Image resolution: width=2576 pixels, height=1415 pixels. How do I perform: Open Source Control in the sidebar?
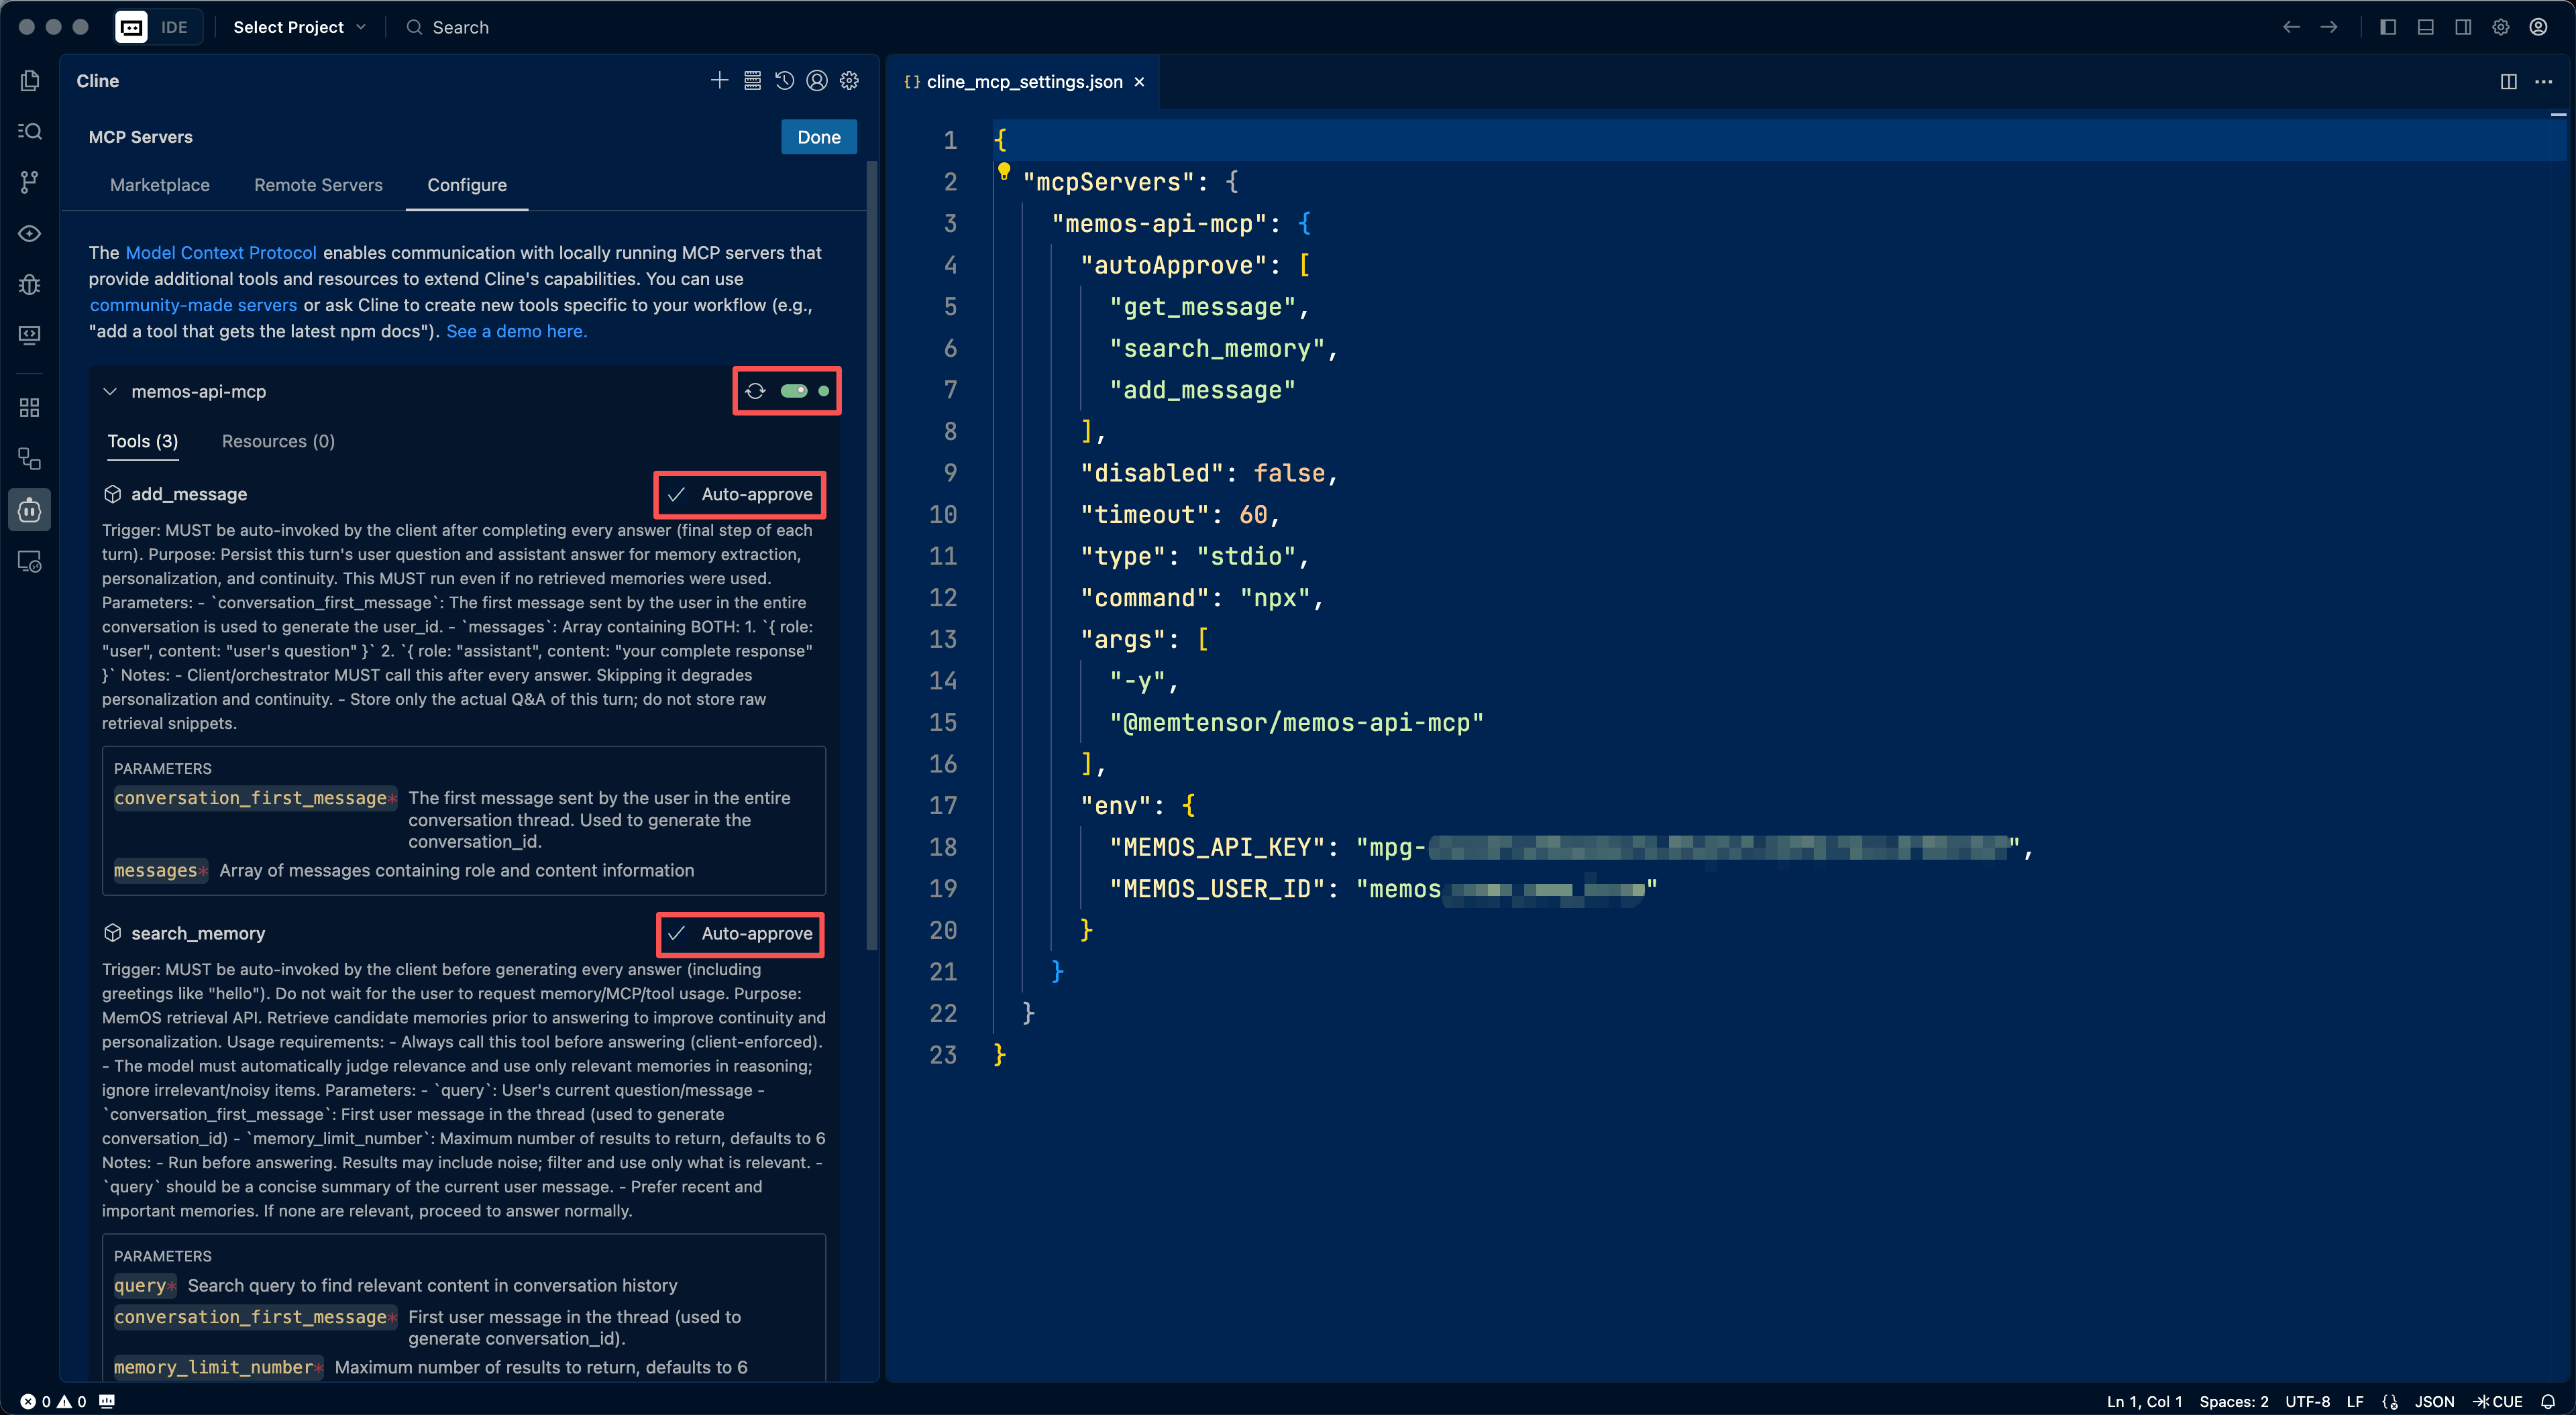[29, 182]
